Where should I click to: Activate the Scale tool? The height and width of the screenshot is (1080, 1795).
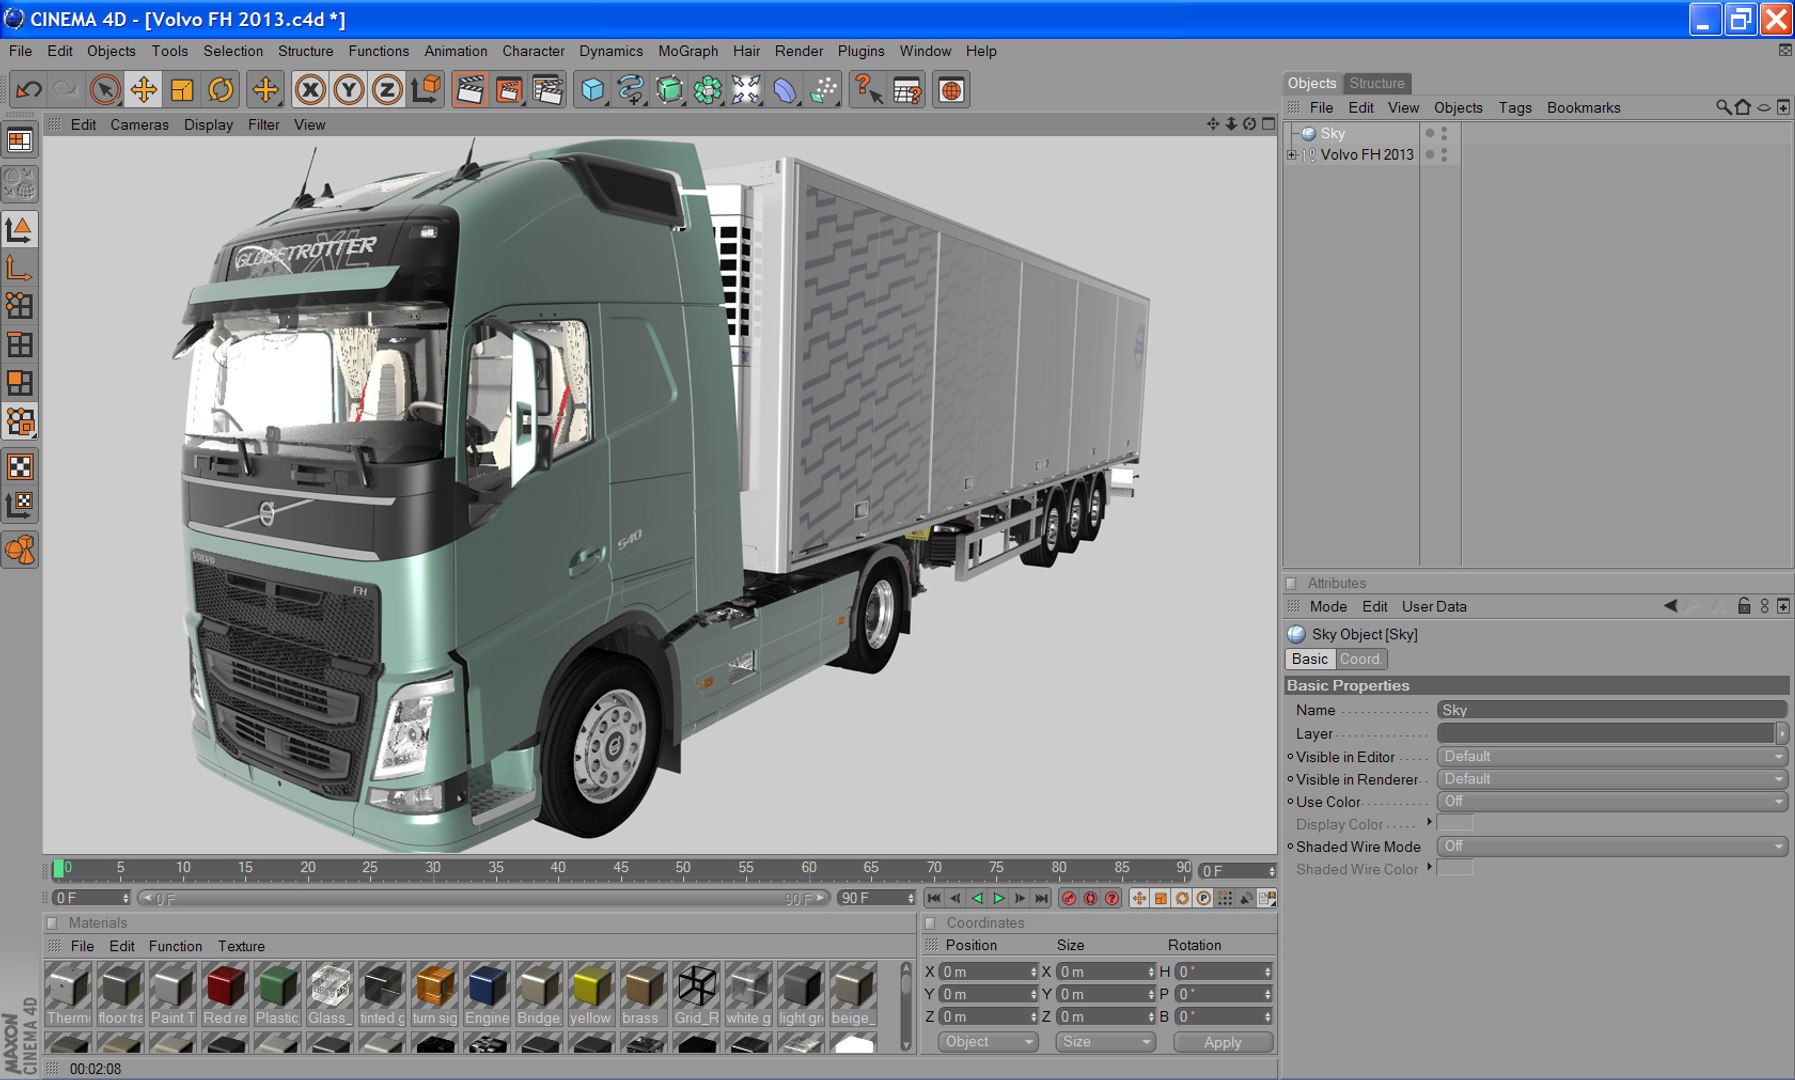pos(182,90)
